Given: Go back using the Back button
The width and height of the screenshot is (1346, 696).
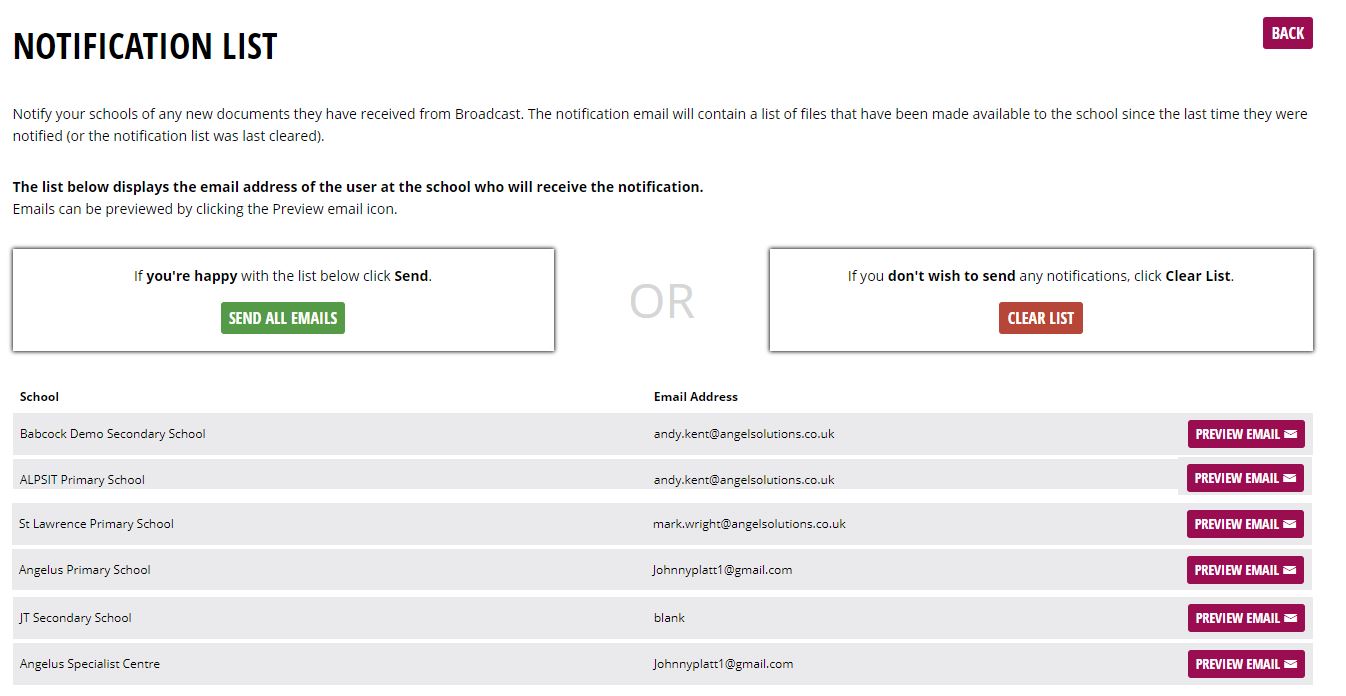Looking at the screenshot, I should pos(1287,33).
